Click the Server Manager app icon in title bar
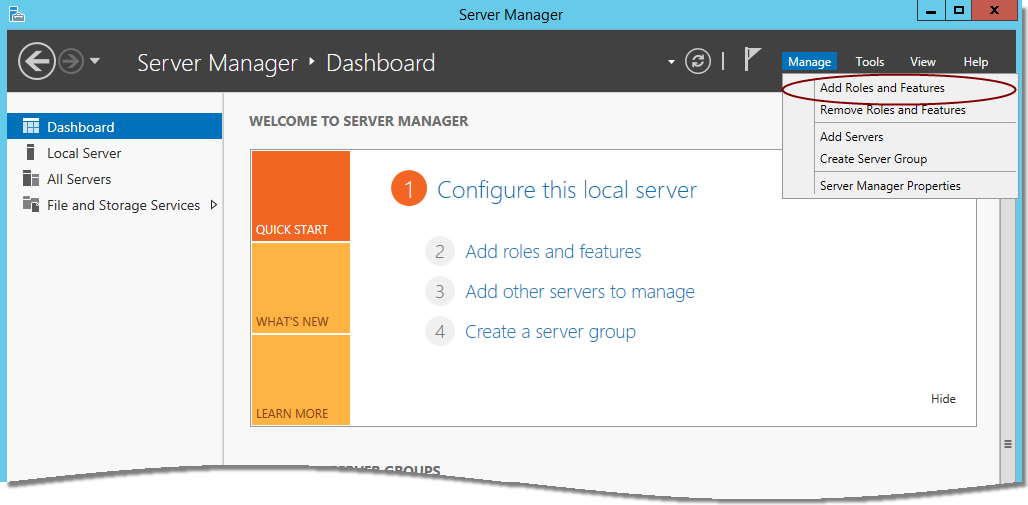 [17, 14]
